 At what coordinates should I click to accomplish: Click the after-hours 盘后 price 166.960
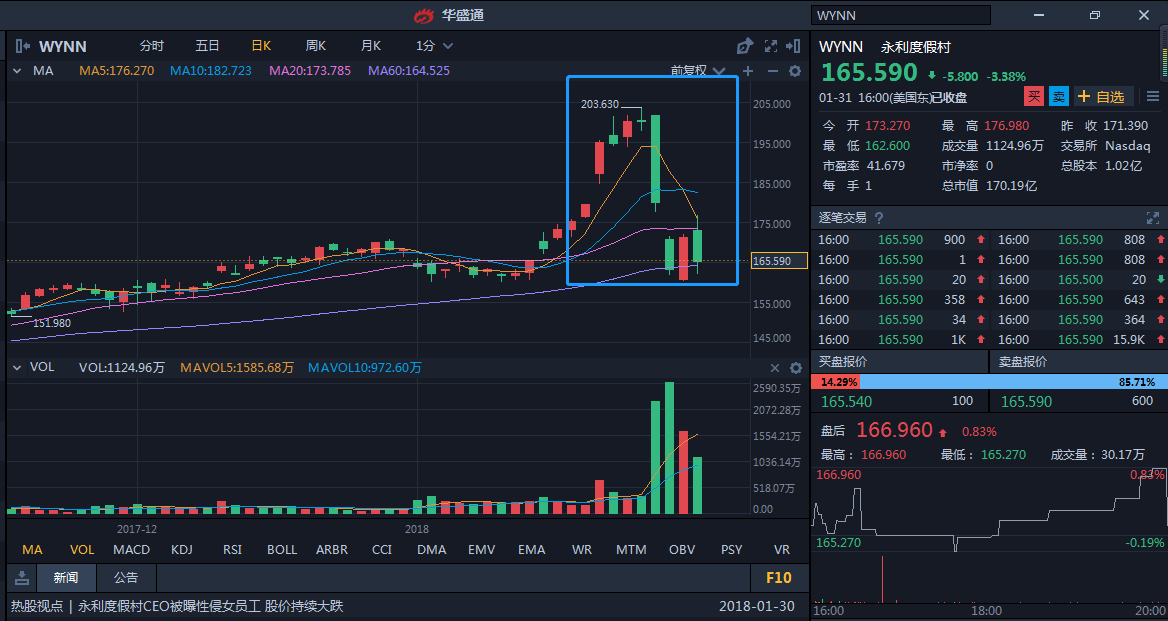tap(894, 430)
